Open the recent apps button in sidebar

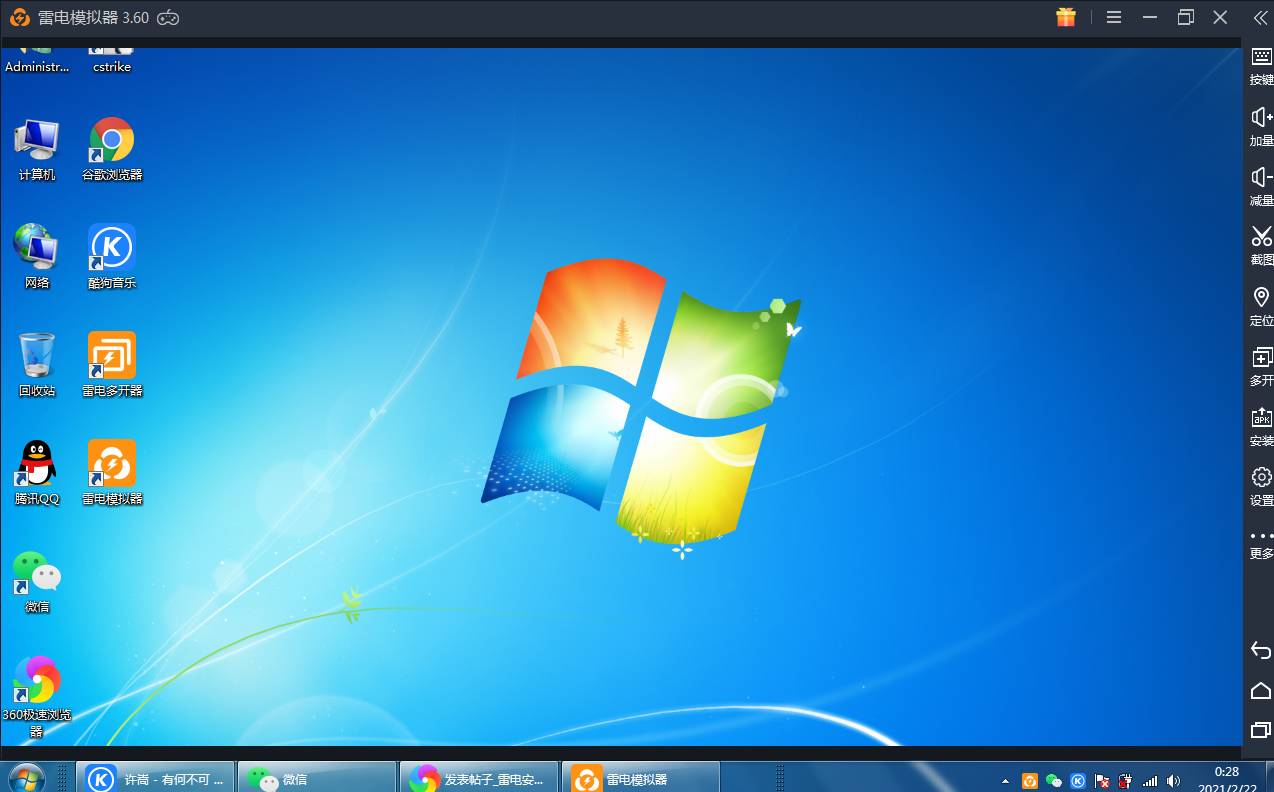point(1260,730)
